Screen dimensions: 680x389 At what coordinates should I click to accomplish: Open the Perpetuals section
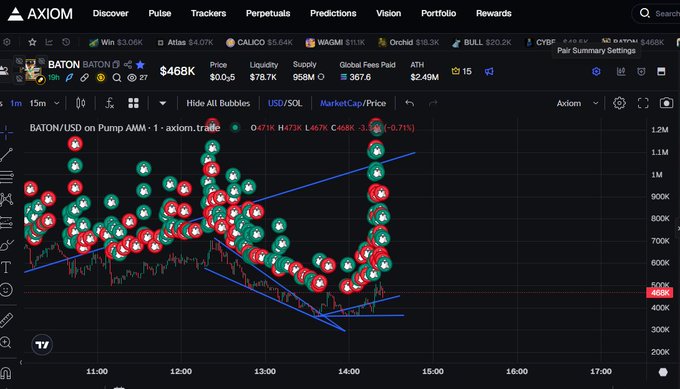point(268,13)
